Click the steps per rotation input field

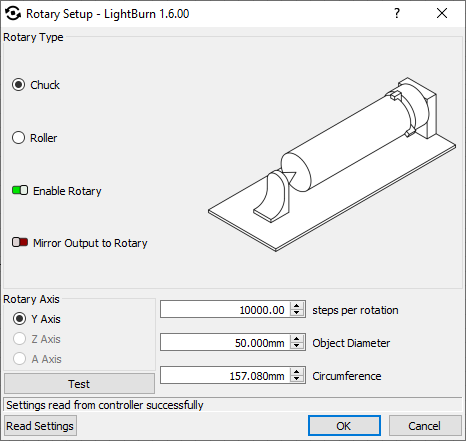(225, 309)
